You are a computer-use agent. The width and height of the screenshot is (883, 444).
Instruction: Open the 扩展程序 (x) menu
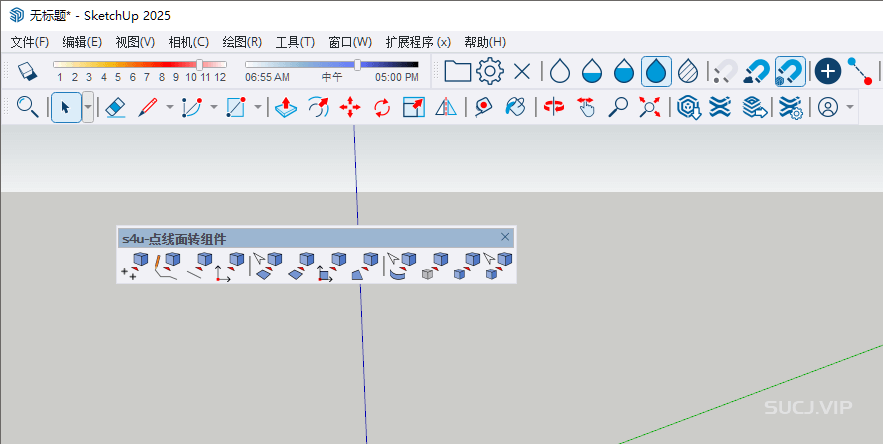[418, 42]
